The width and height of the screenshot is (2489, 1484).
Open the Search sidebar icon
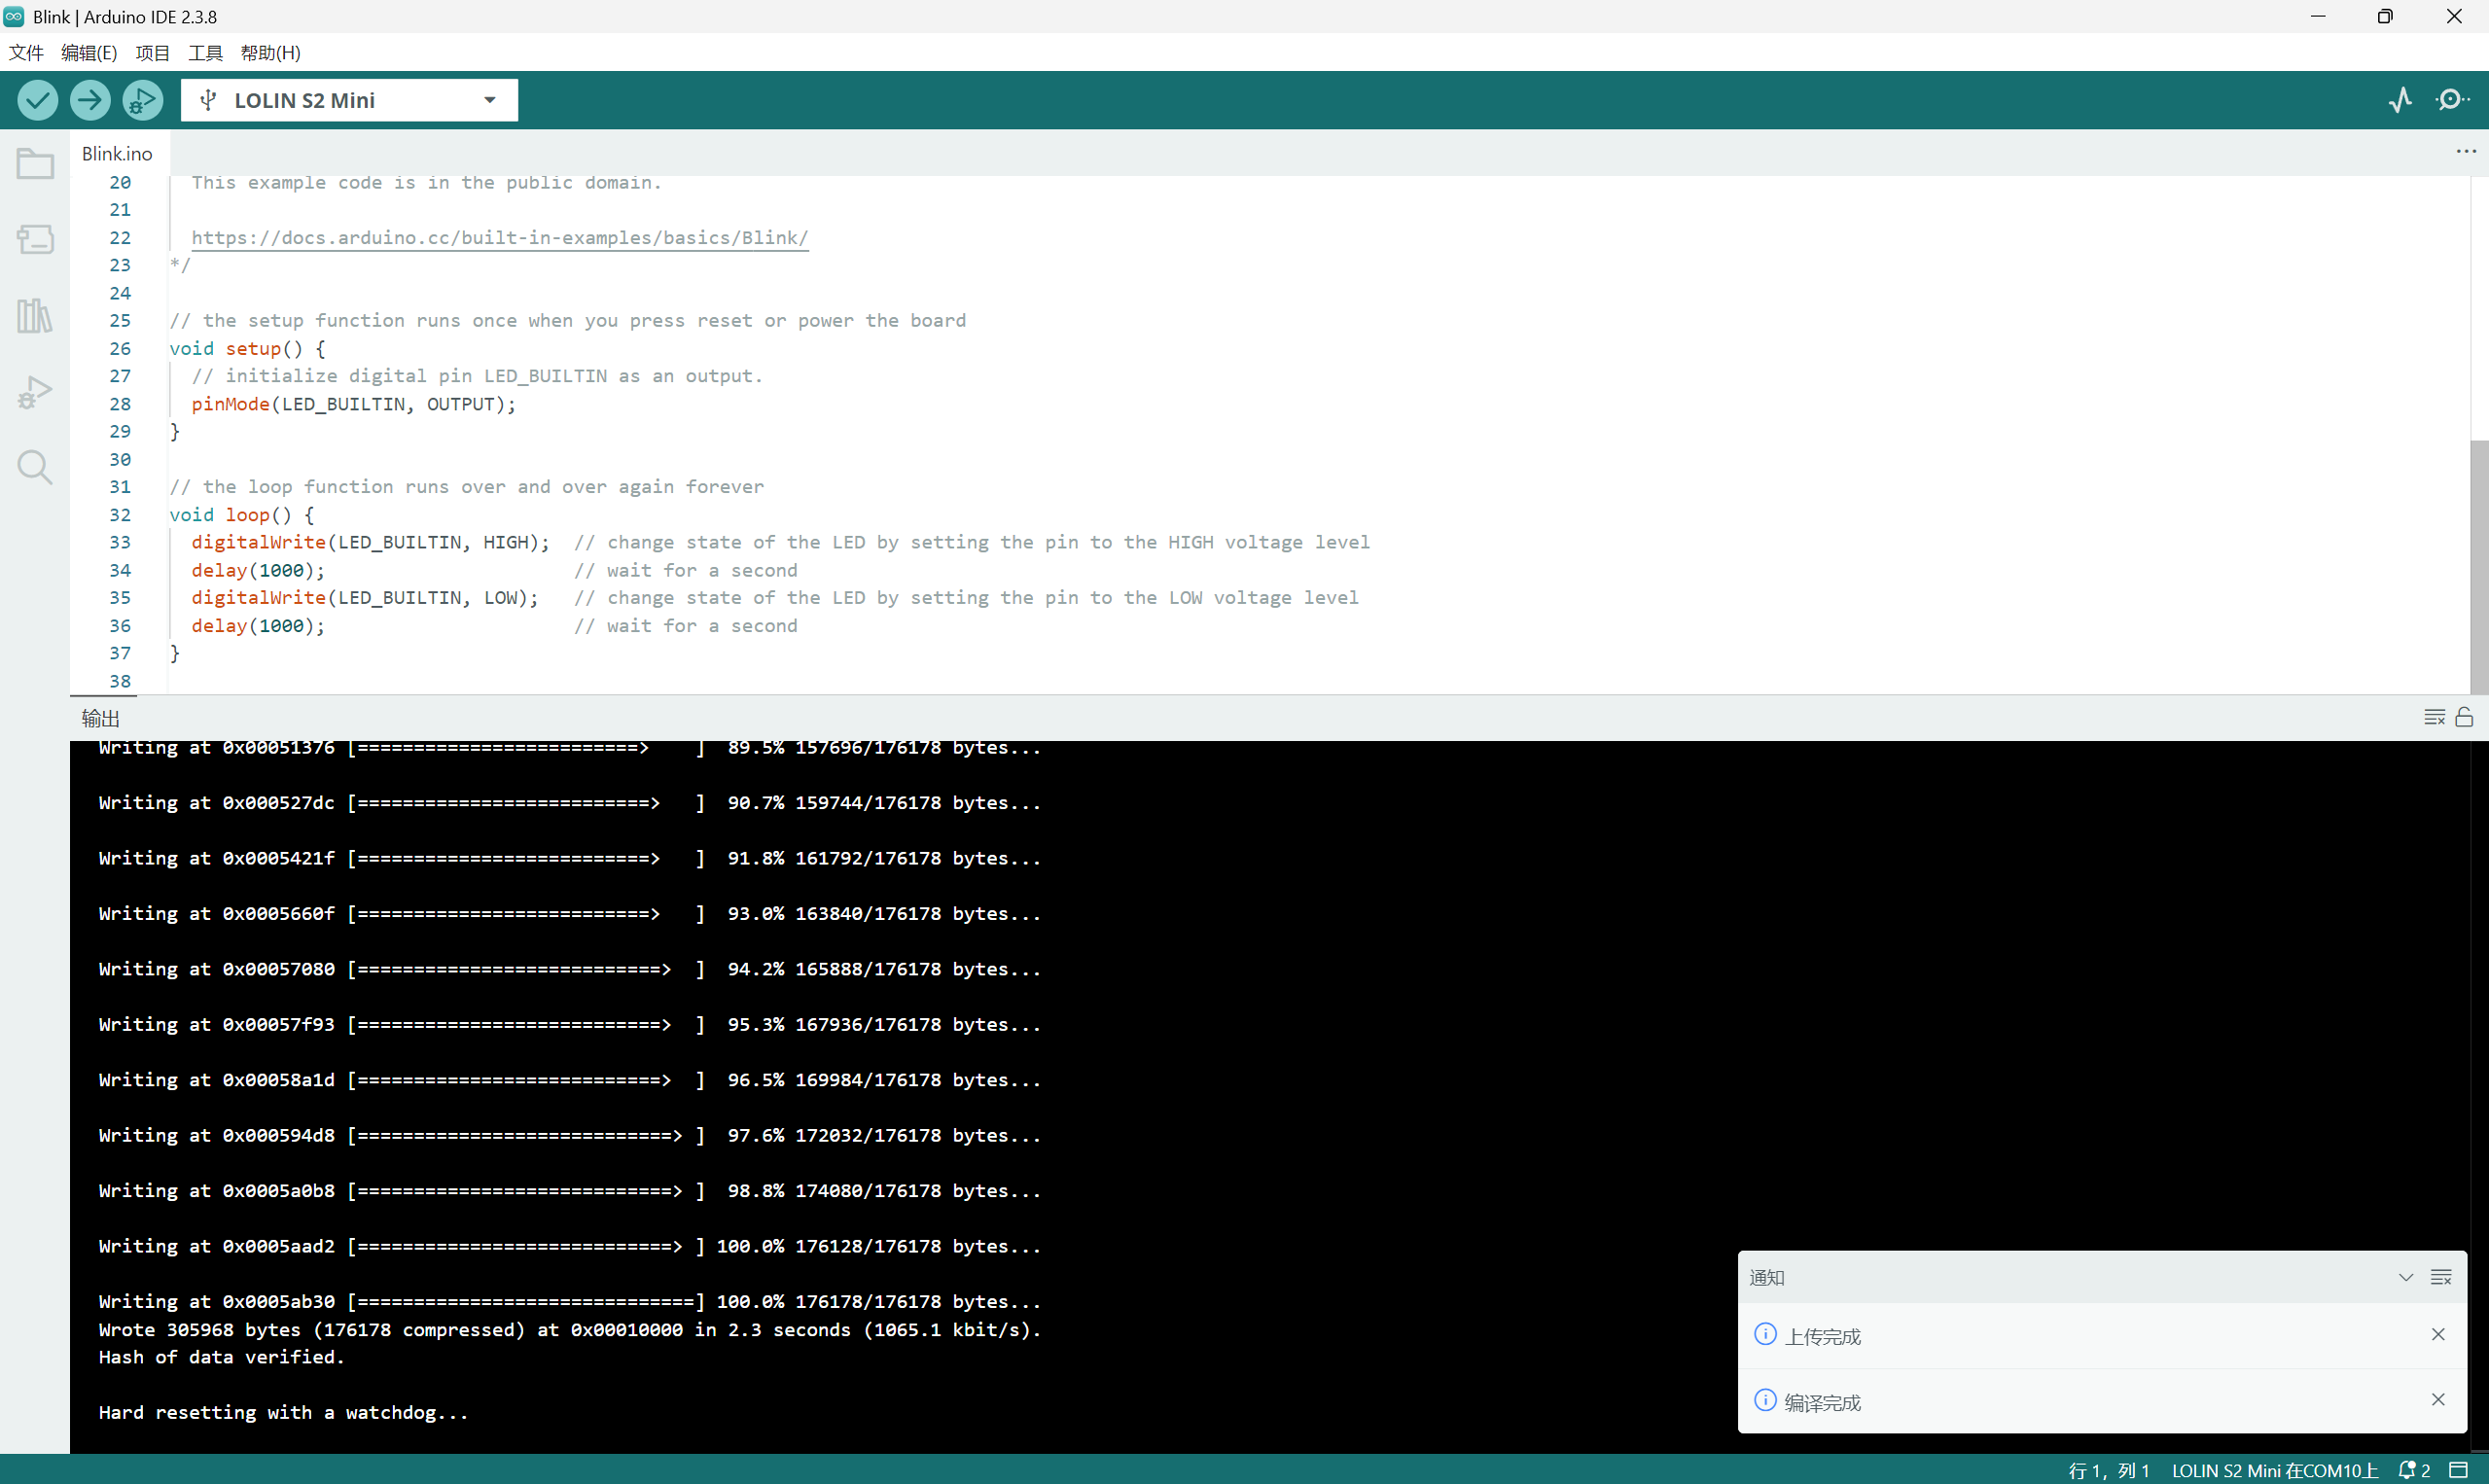click(x=35, y=467)
